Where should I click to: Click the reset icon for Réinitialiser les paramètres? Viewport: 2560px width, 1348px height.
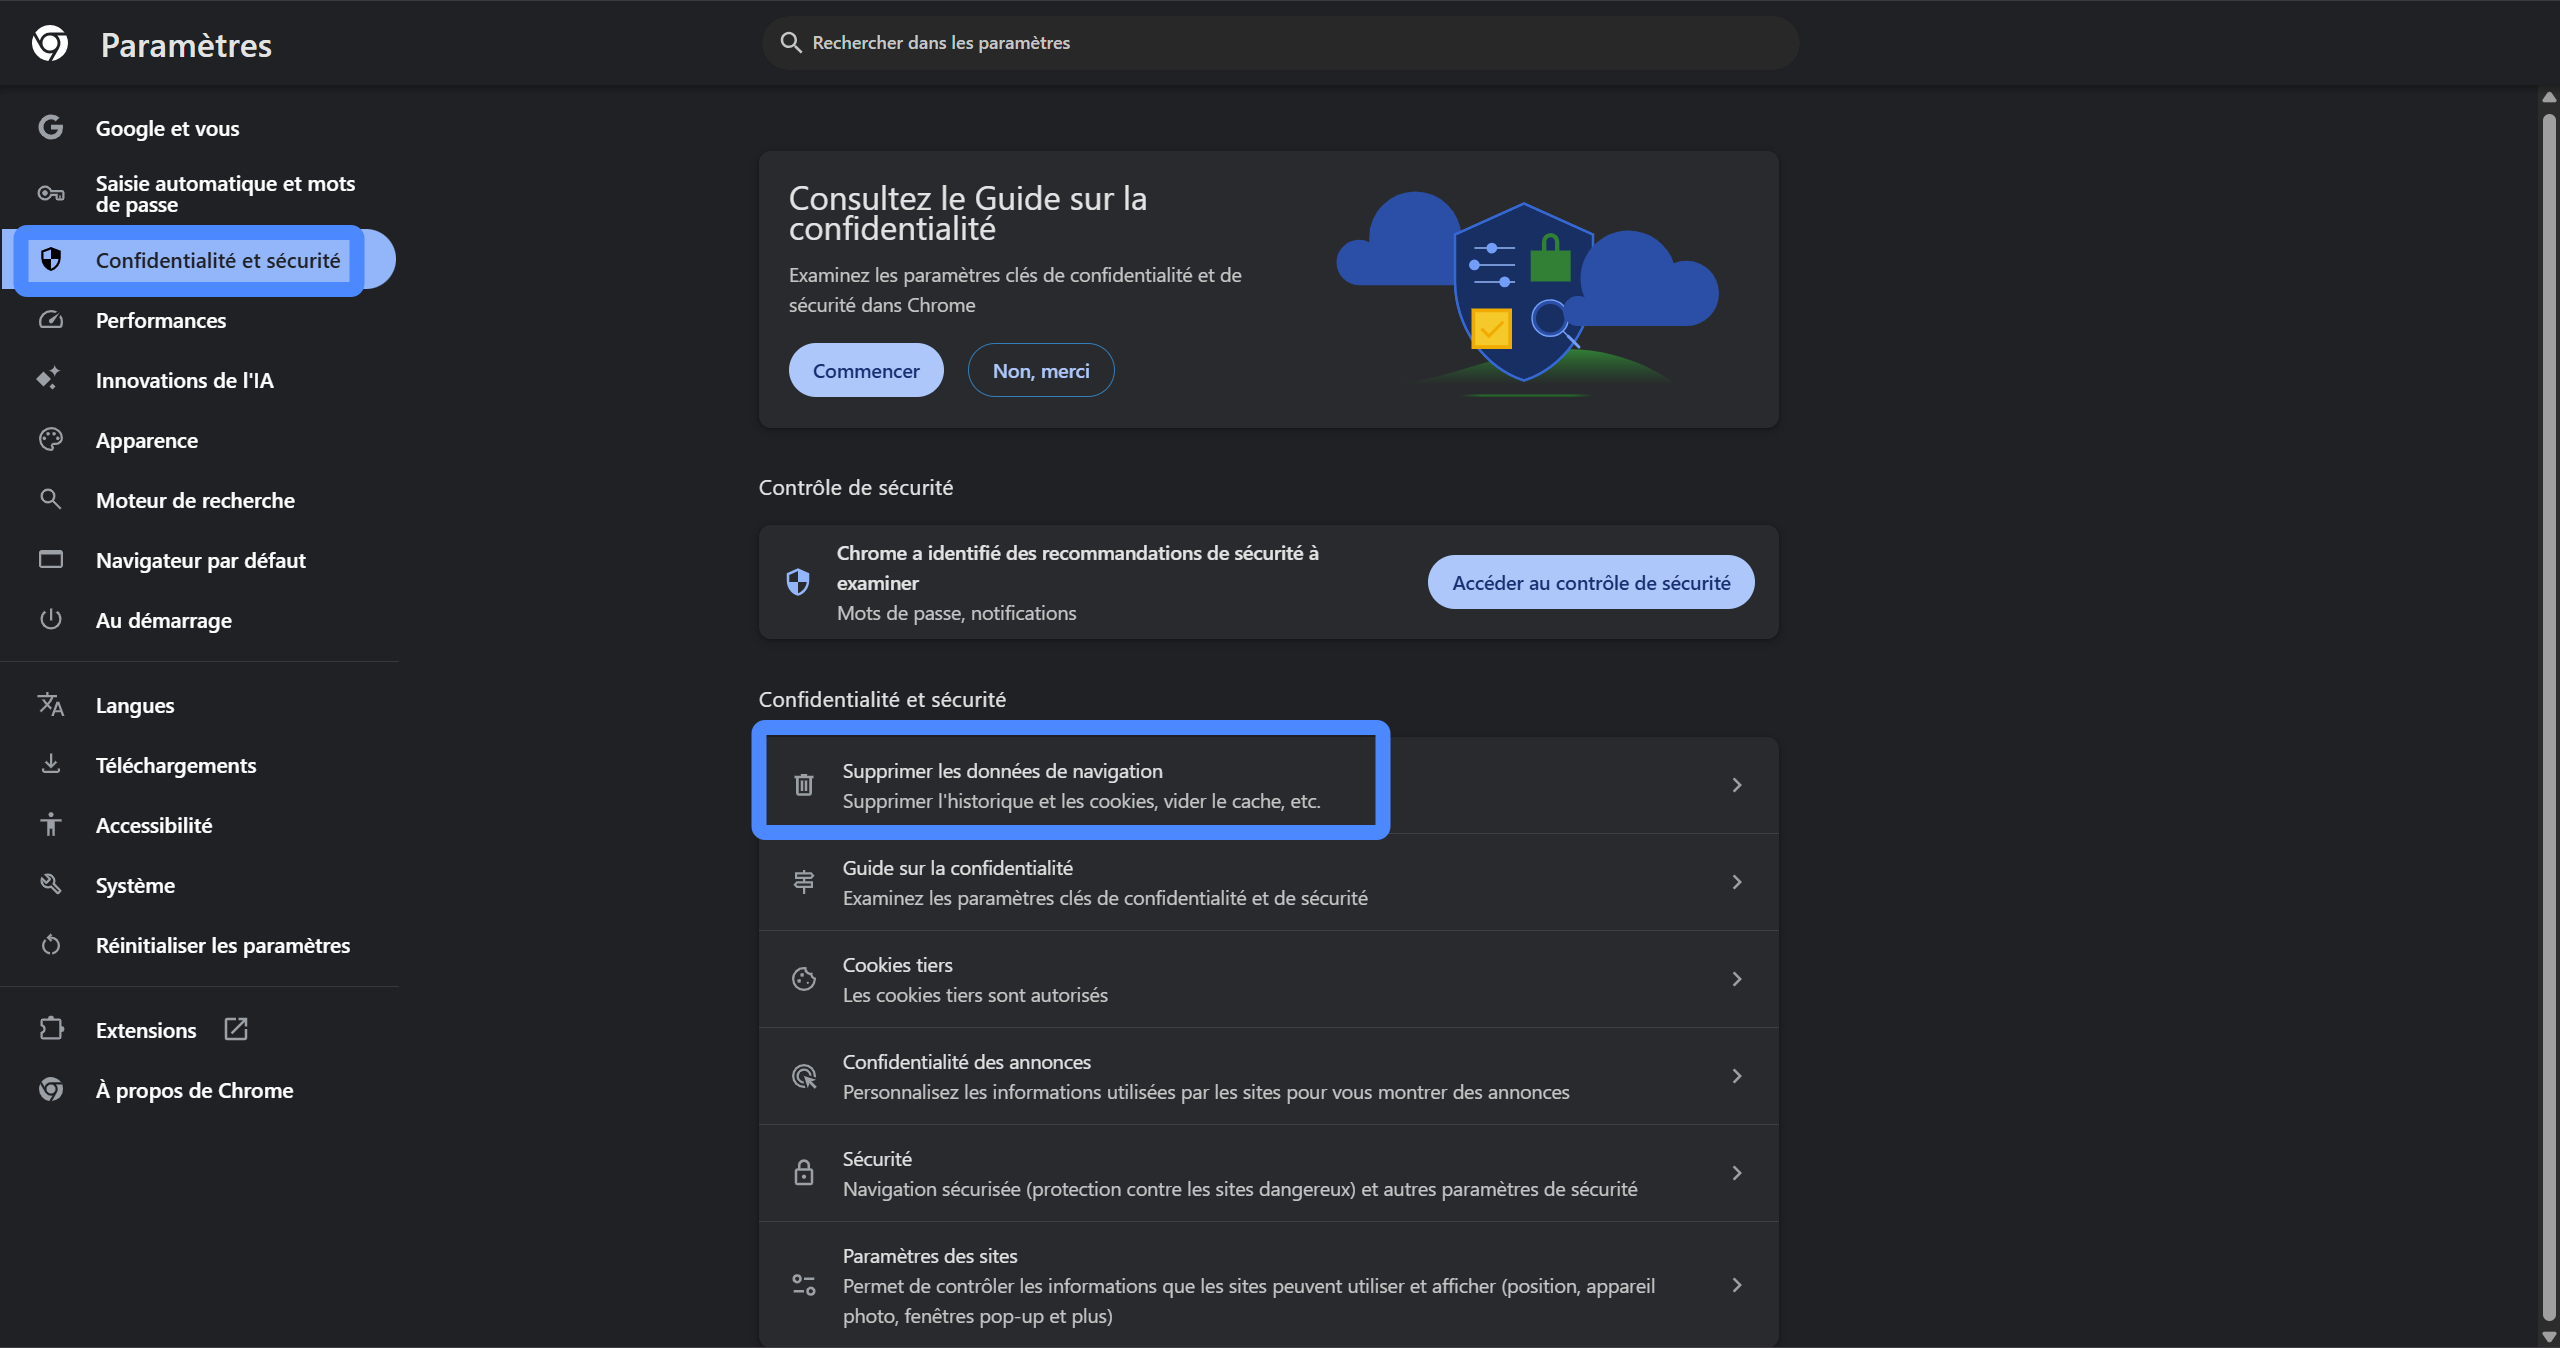[x=51, y=944]
